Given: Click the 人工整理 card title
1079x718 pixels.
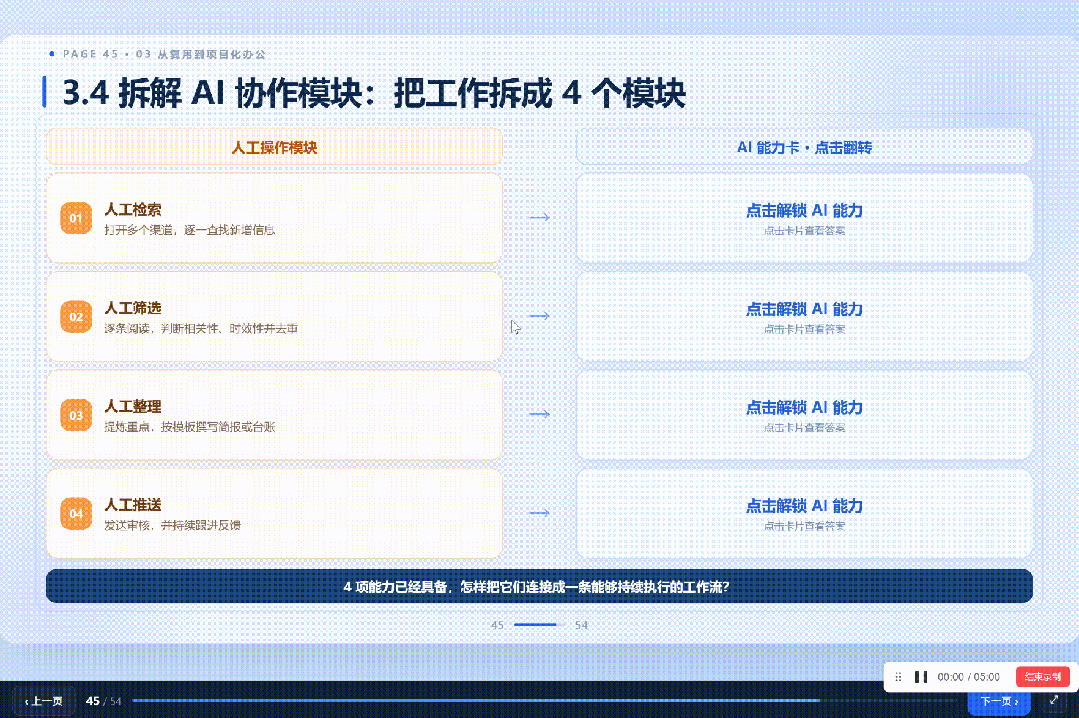Looking at the screenshot, I should [x=133, y=406].
